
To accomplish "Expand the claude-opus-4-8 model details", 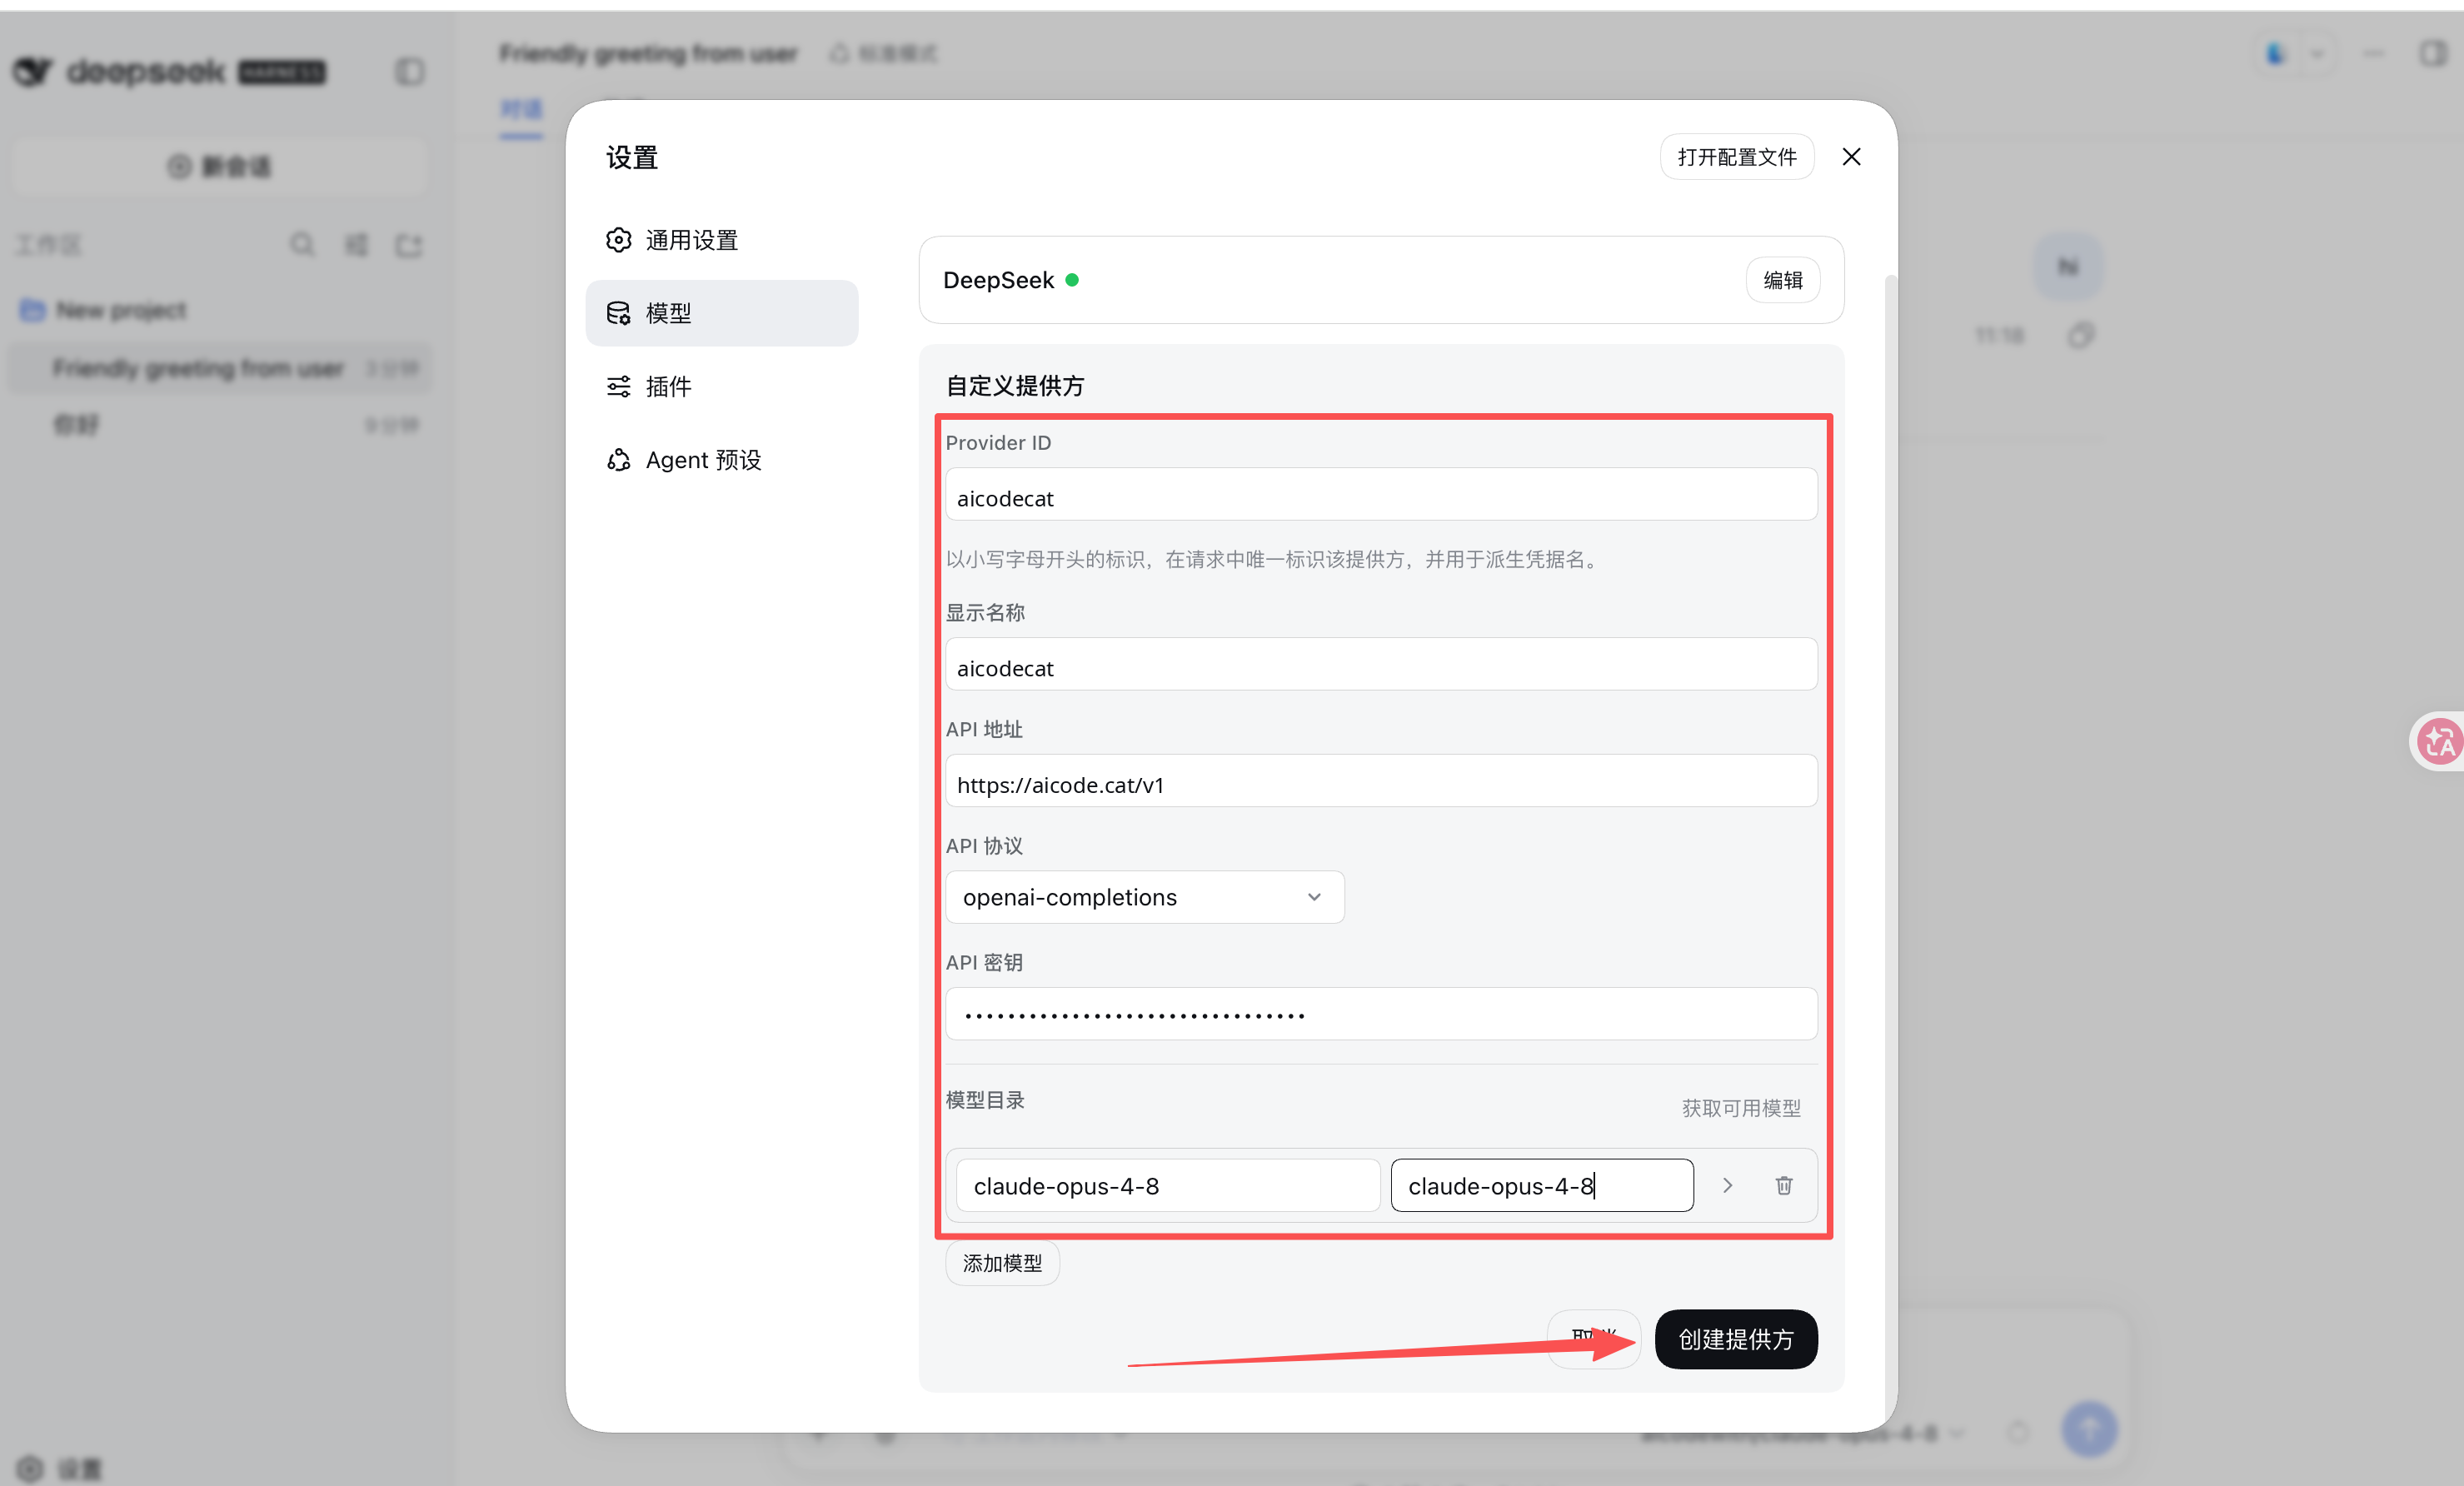I will click(x=1727, y=1186).
